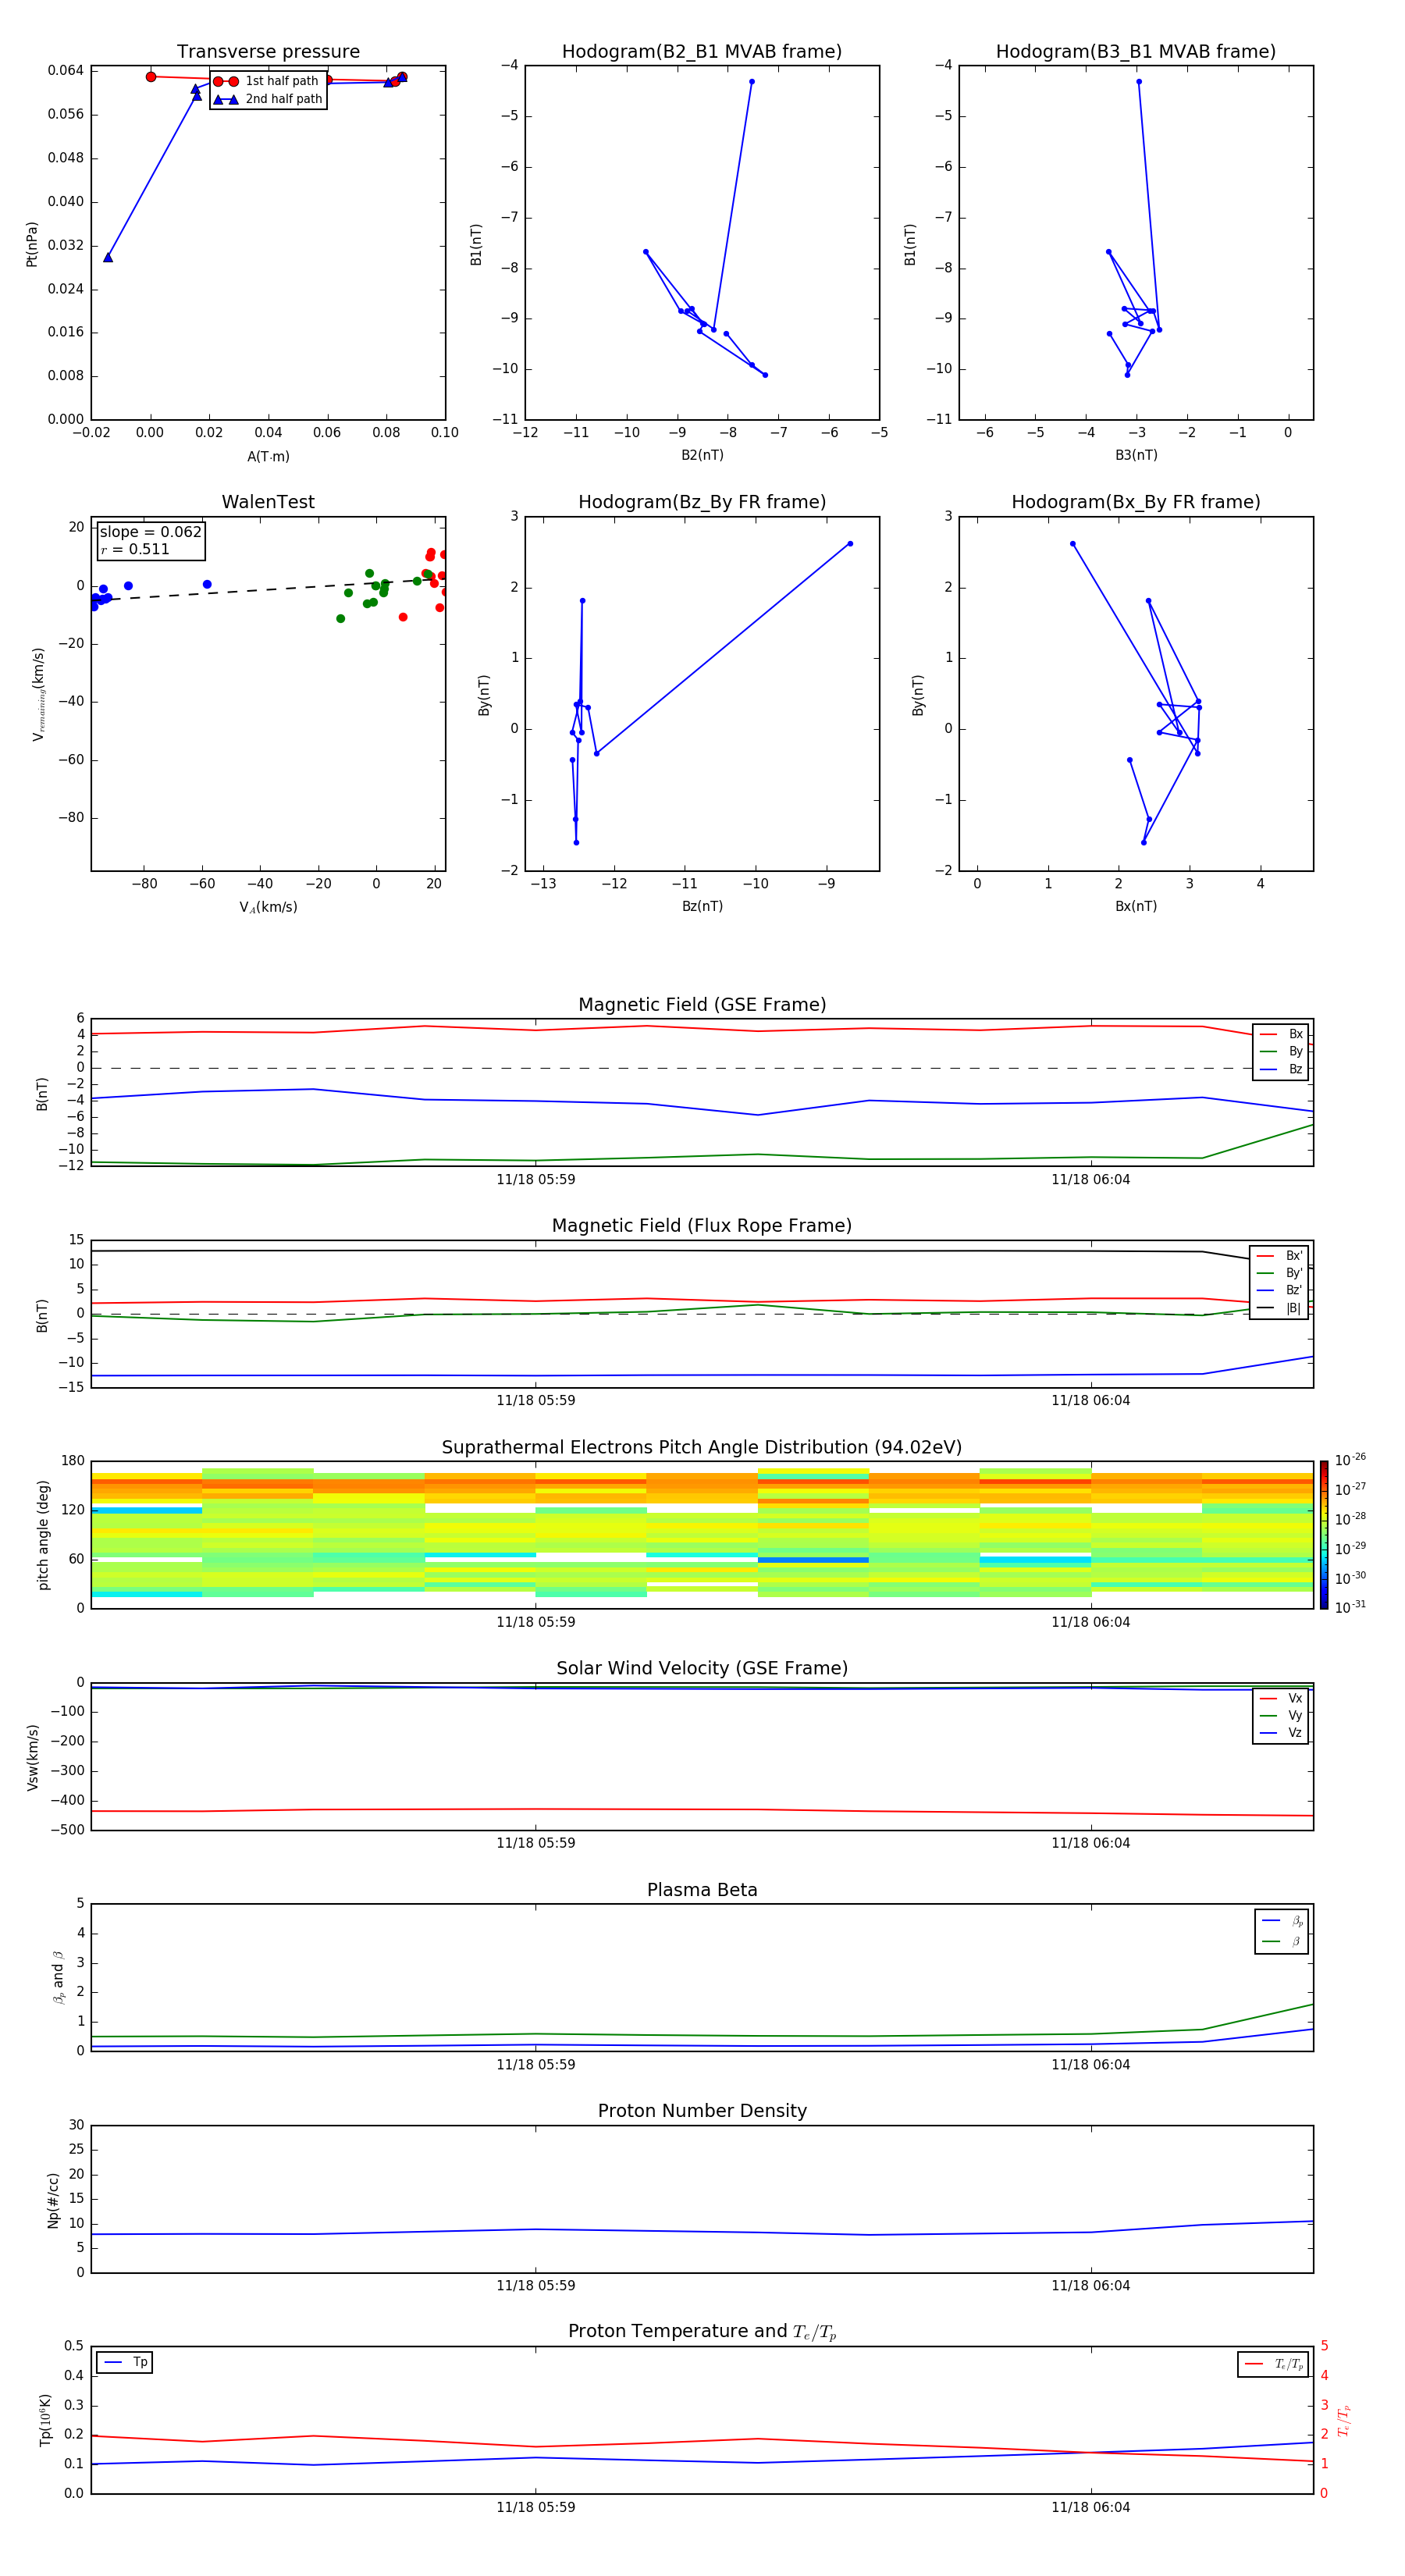The width and height of the screenshot is (1405, 2576).
Task: Click '11/18 06:04' under GSE magnetic field panel
Action: point(1090,1180)
